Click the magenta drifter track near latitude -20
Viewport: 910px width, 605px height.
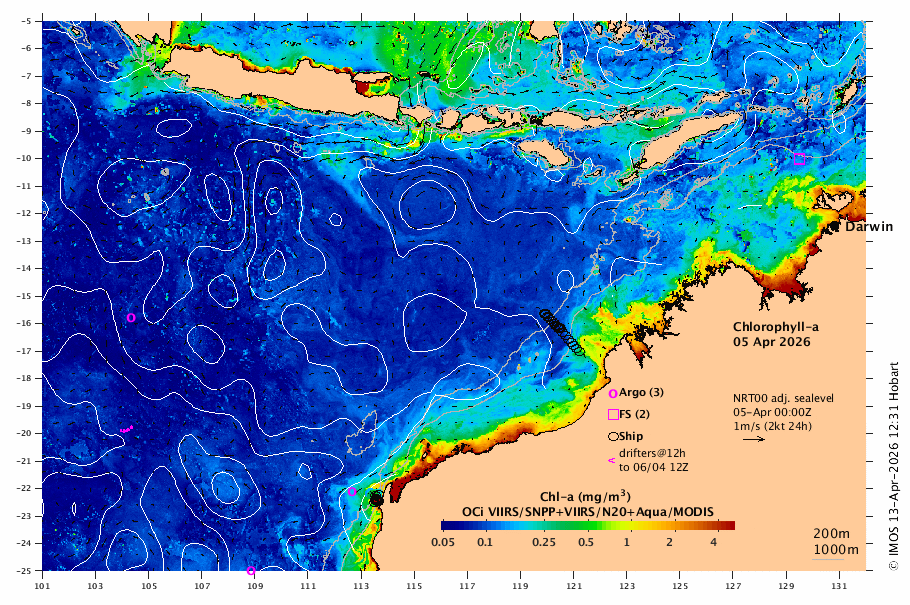point(127,429)
